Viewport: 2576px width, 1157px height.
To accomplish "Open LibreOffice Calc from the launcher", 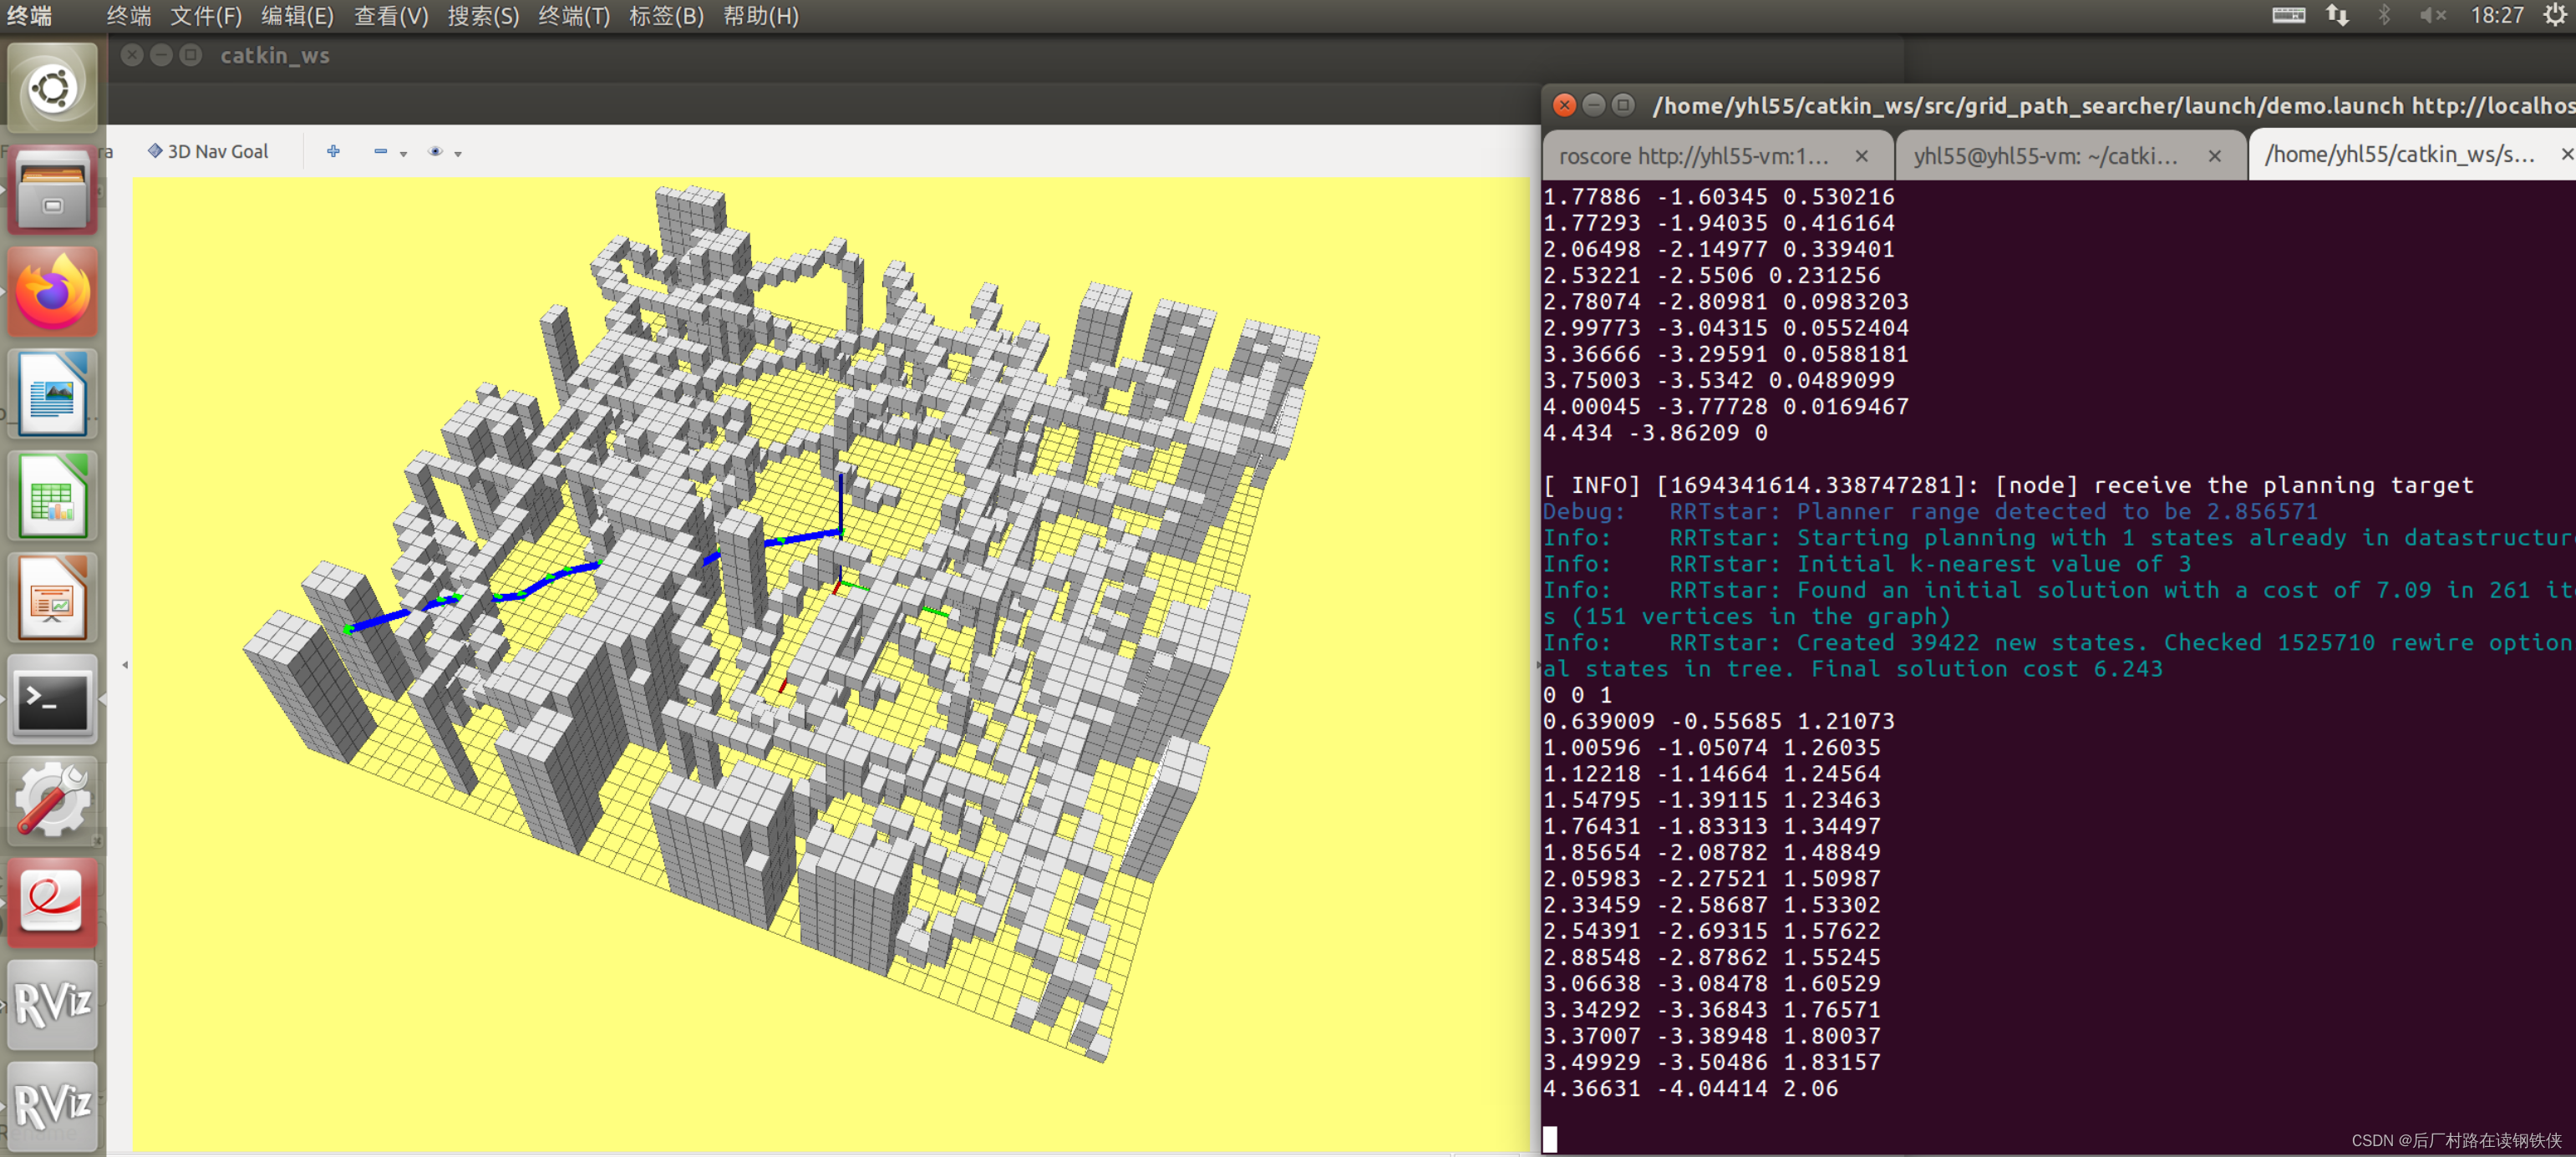I will pyautogui.click(x=53, y=497).
